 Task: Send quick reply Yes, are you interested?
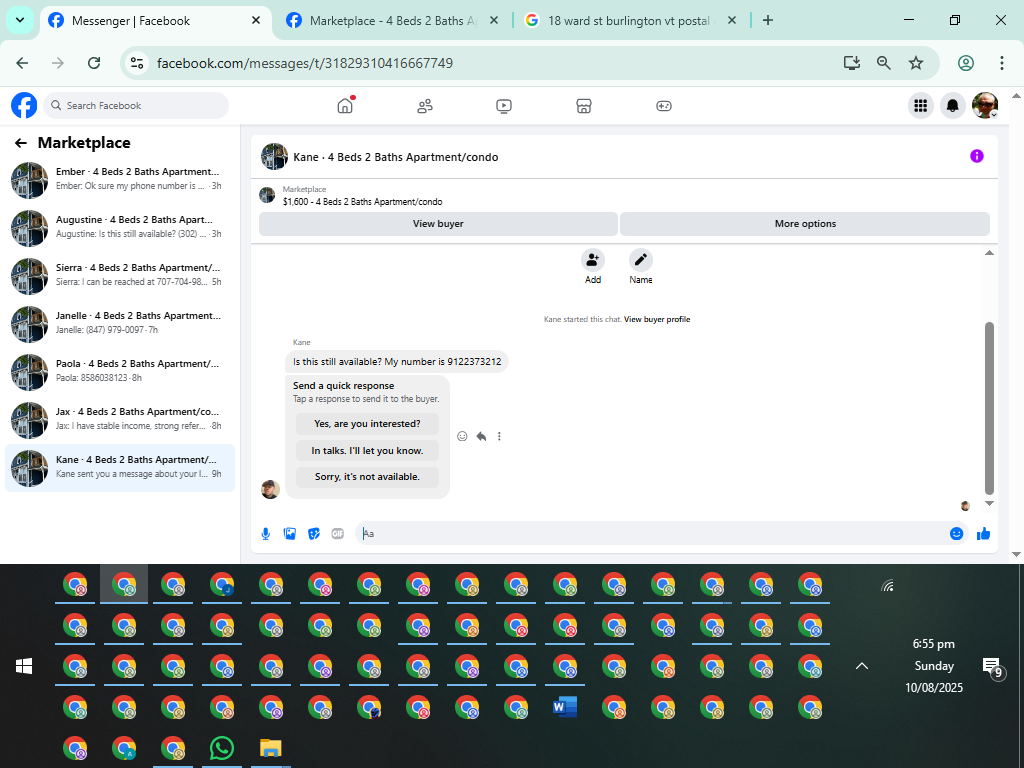tap(367, 424)
